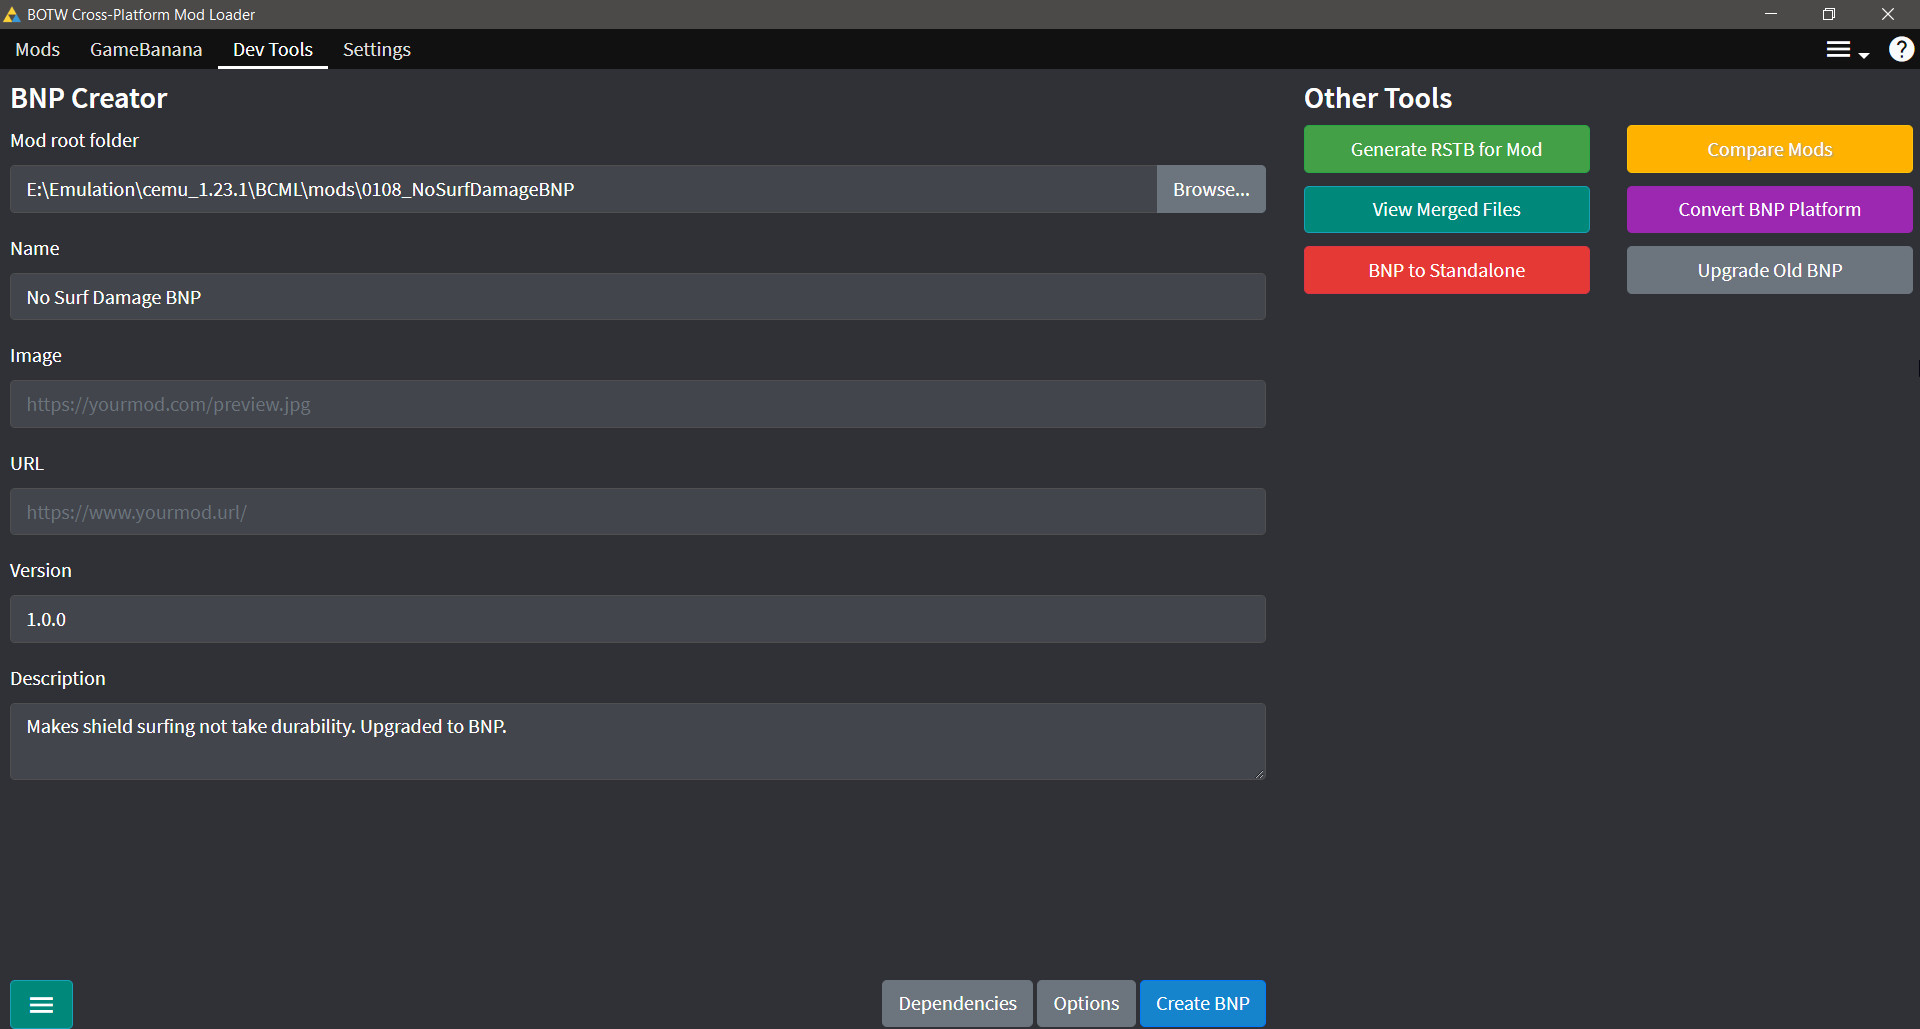Open Convert BNP Platform

pos(1769,209)
